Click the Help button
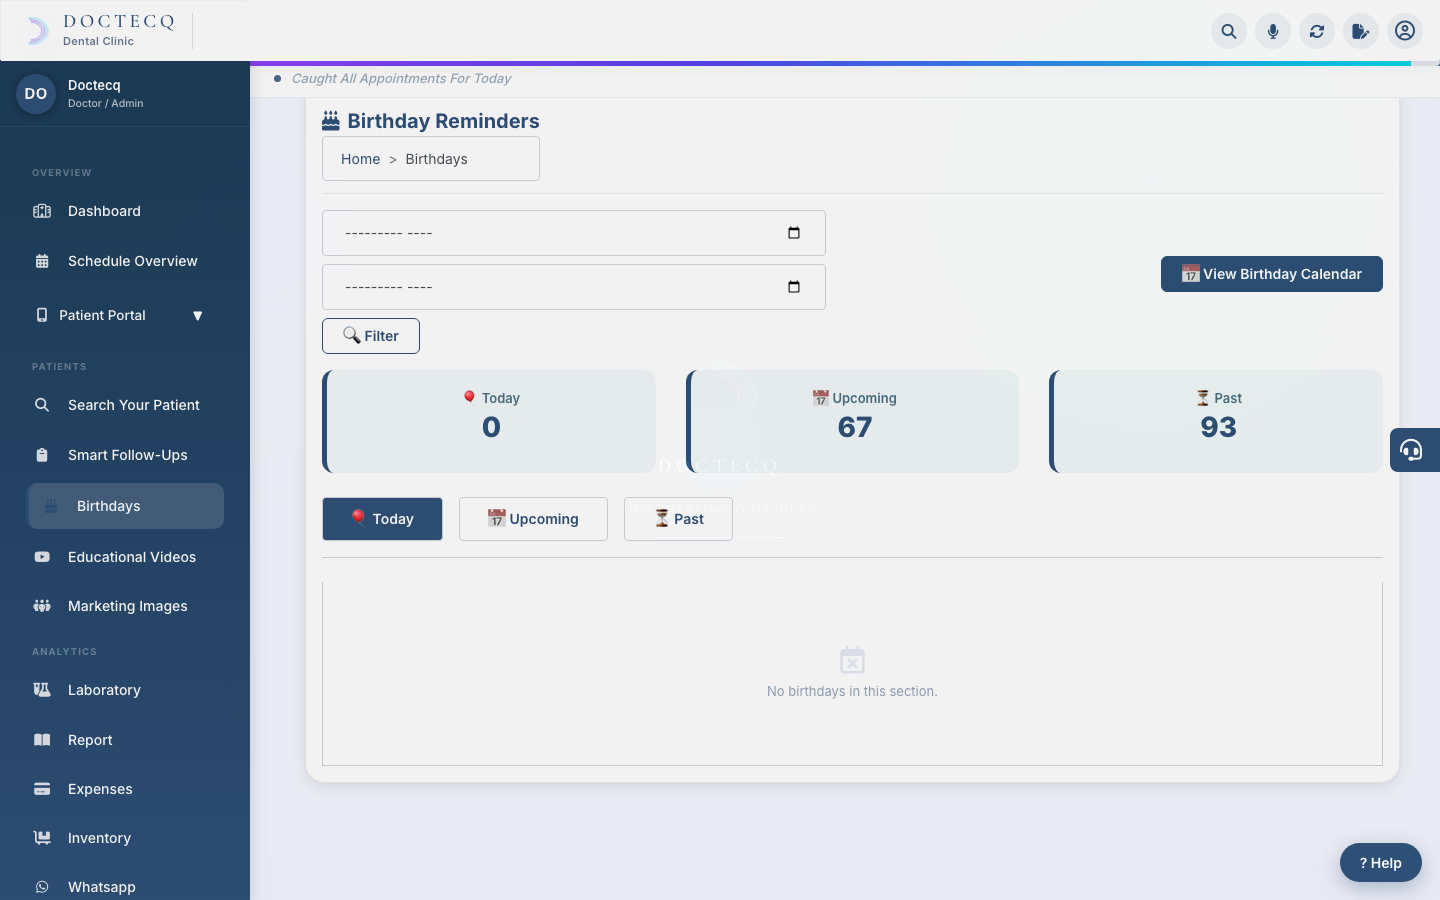 (x=1381, y=863)
